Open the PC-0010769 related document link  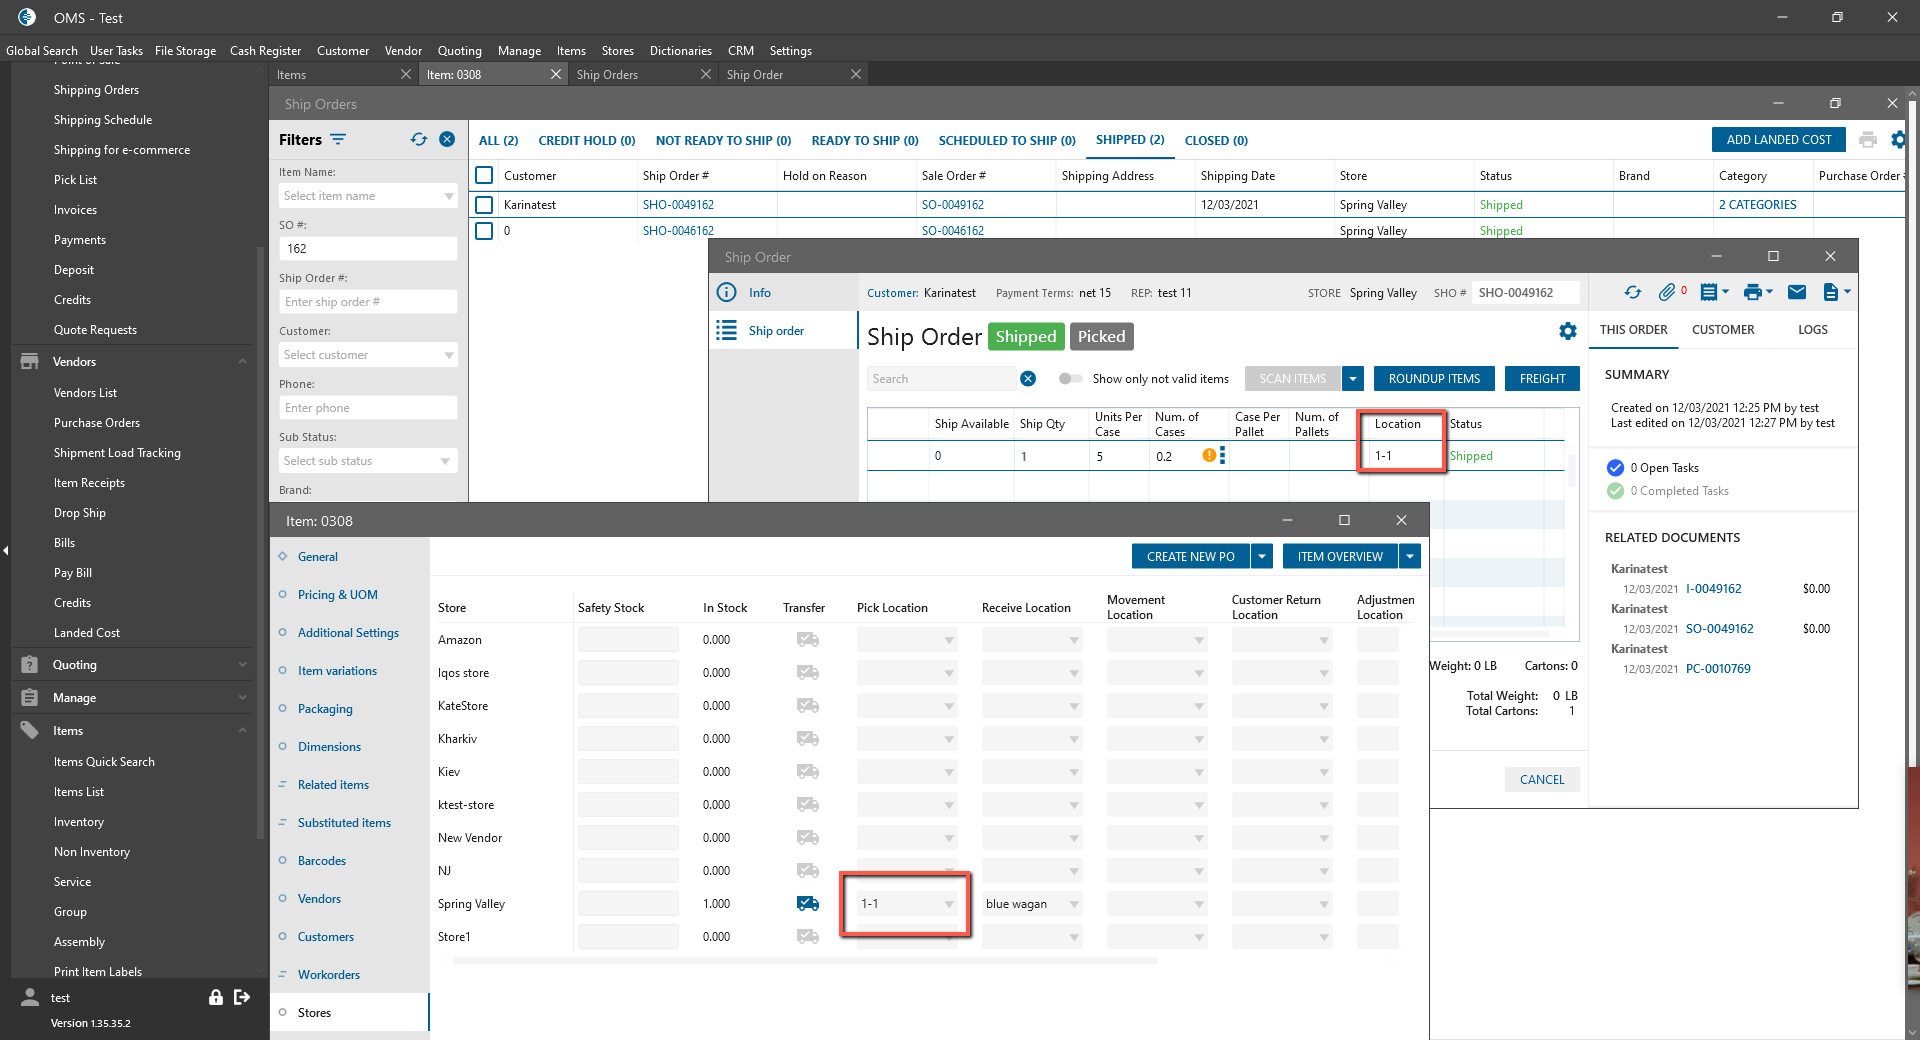click(x=1717, y=669)
